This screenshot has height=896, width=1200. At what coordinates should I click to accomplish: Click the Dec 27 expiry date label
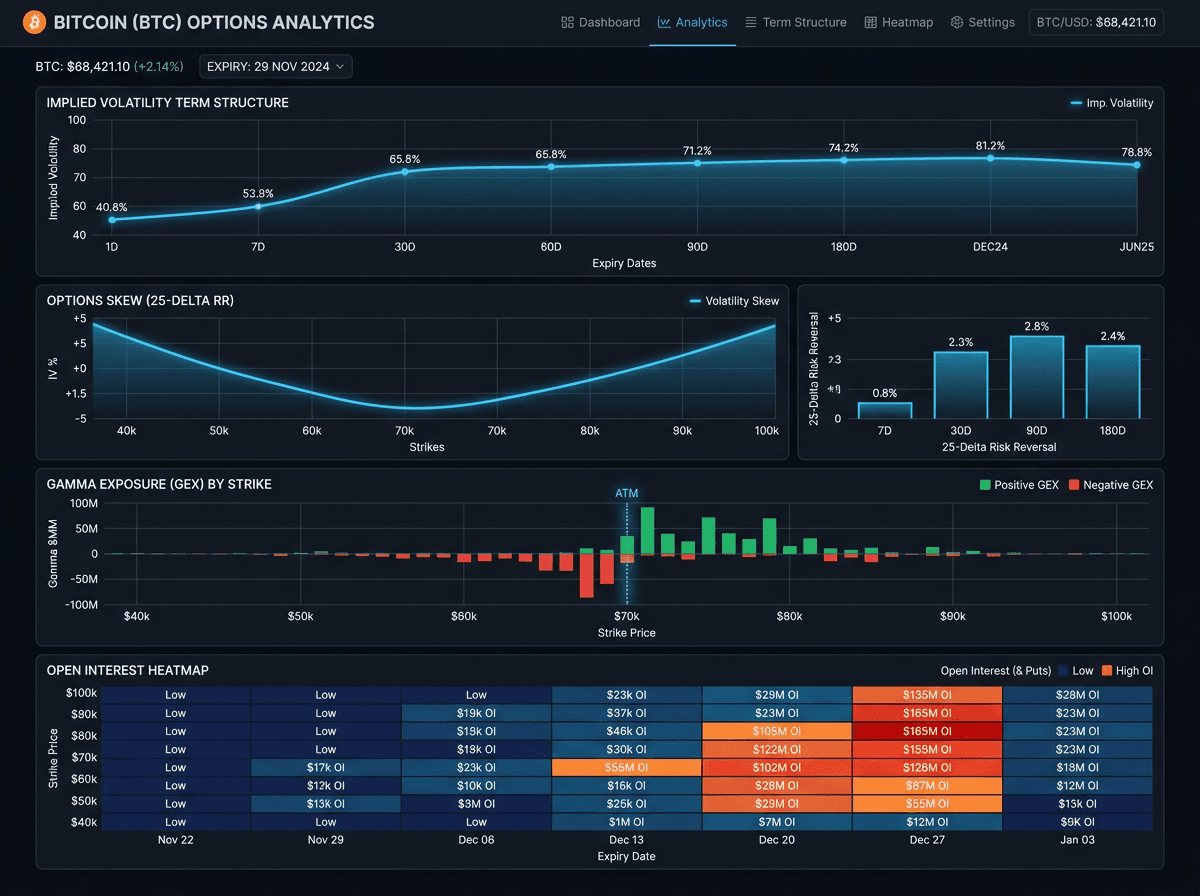click(927, 840)
